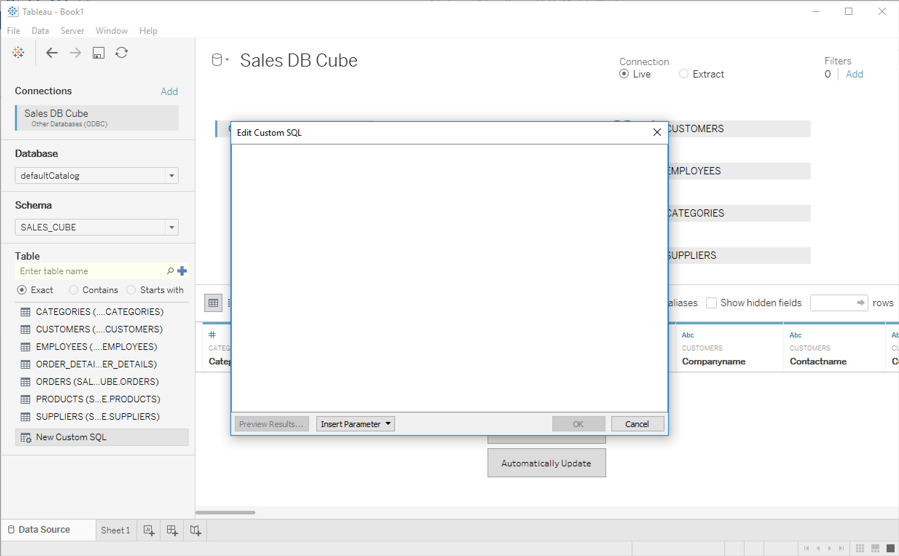Select the ORDER_DETAILS table in the list

(96, 365)
